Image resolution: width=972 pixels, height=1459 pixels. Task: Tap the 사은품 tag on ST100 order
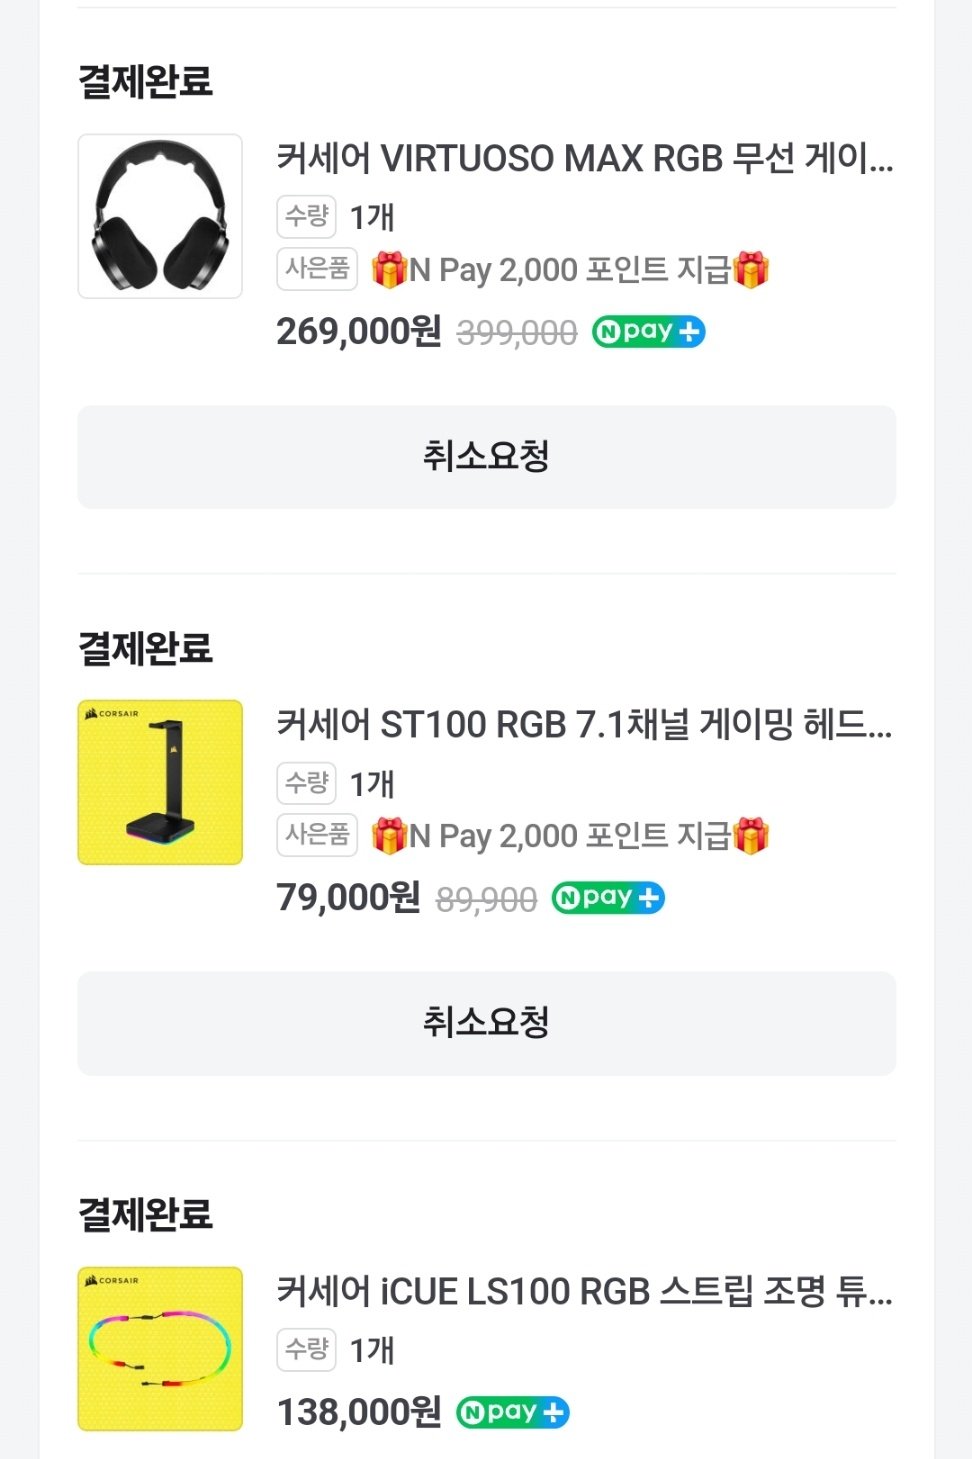(x=317, y=835)
